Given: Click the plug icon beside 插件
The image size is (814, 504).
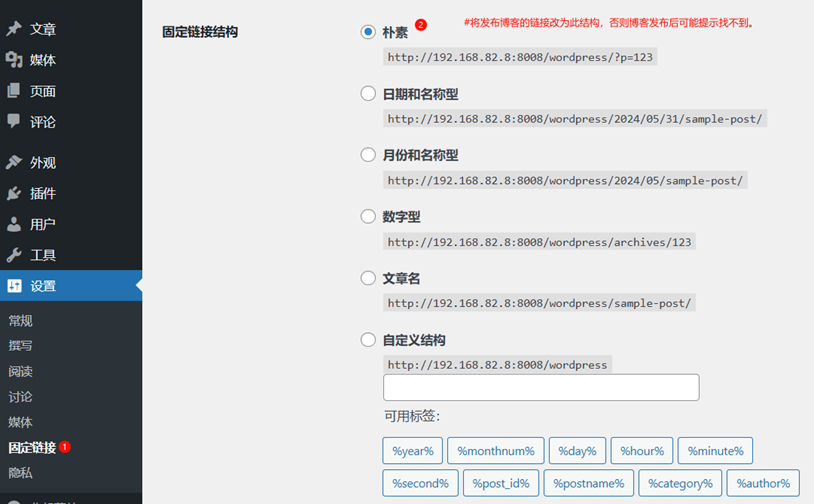Looking at the screenshot, I should 14,193.
